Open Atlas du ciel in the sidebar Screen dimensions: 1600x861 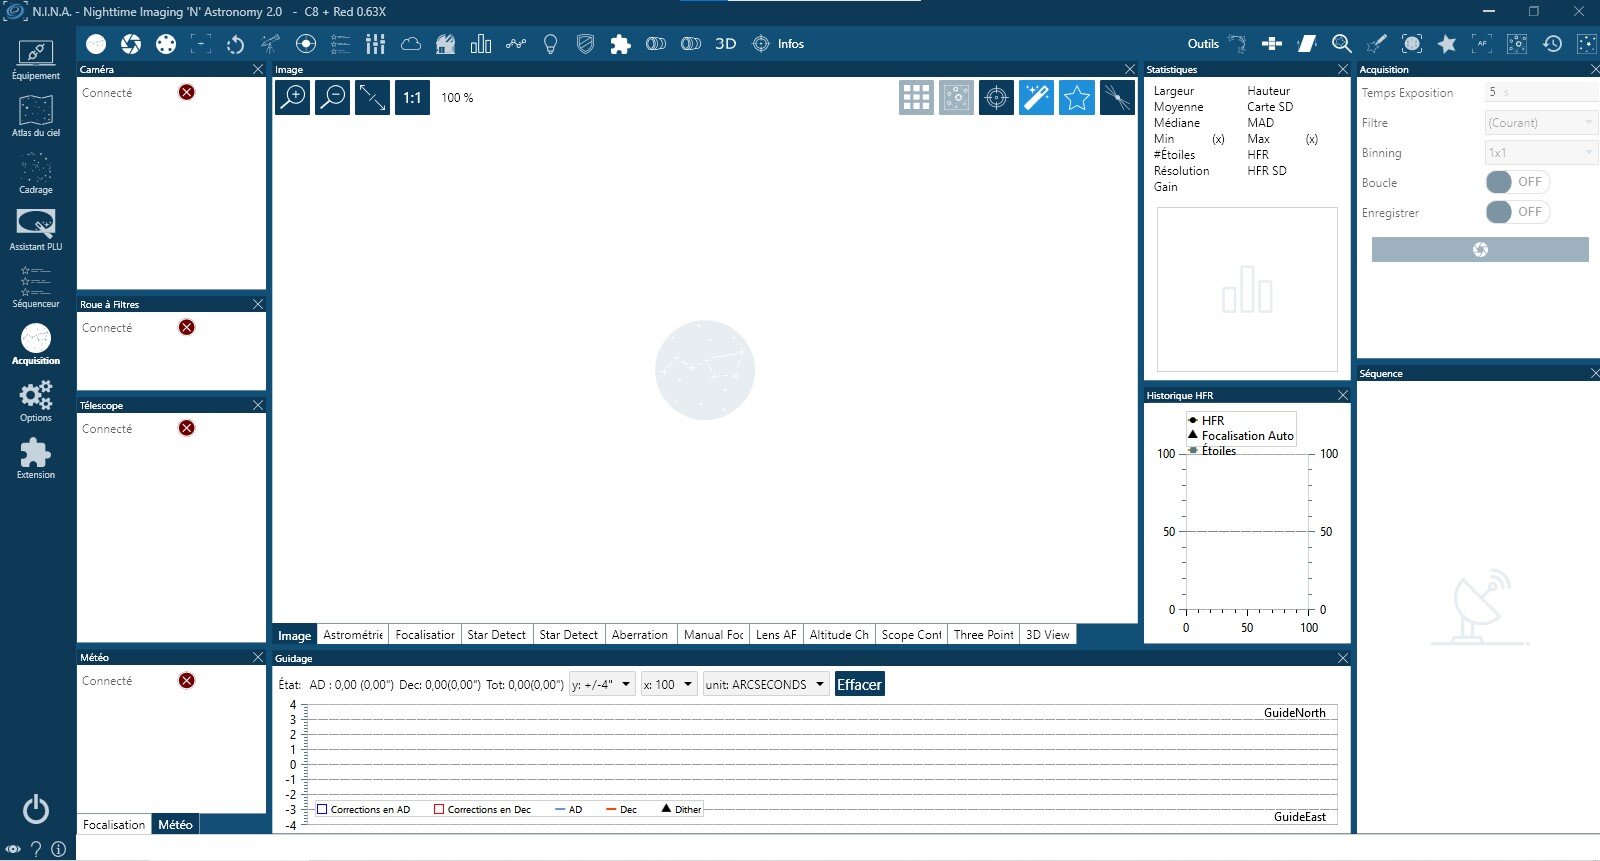tap(36, 117)
